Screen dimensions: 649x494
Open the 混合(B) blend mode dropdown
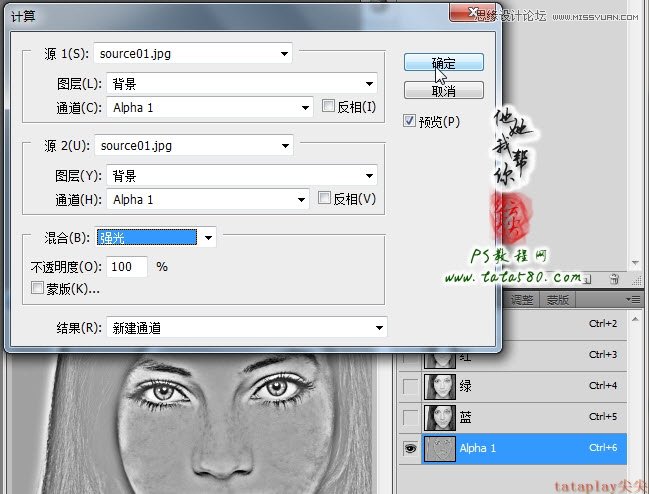208,237
